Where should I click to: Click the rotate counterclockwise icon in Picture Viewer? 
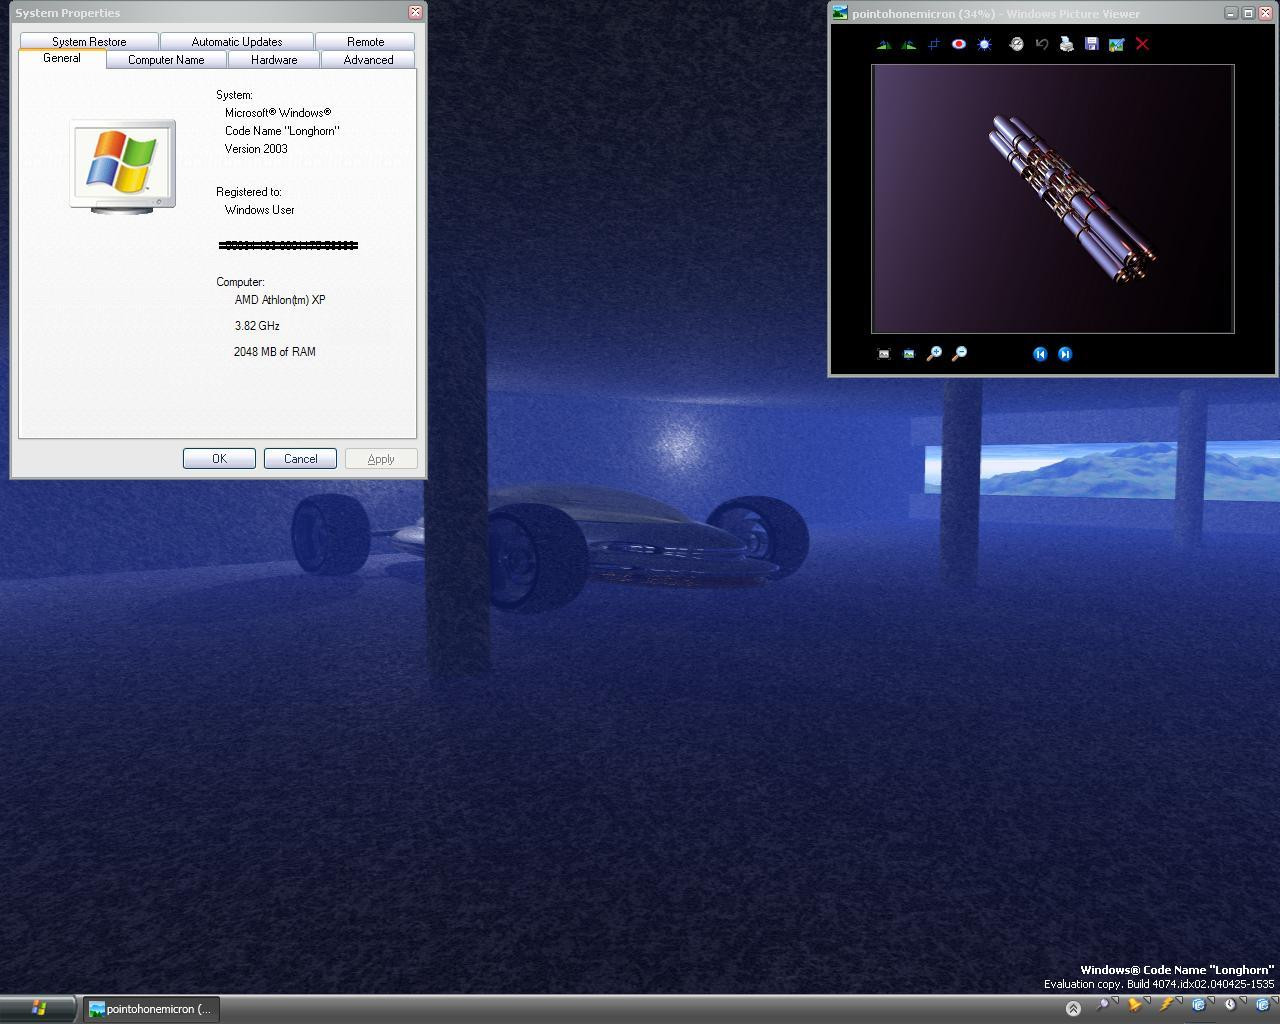coord(908,44)
